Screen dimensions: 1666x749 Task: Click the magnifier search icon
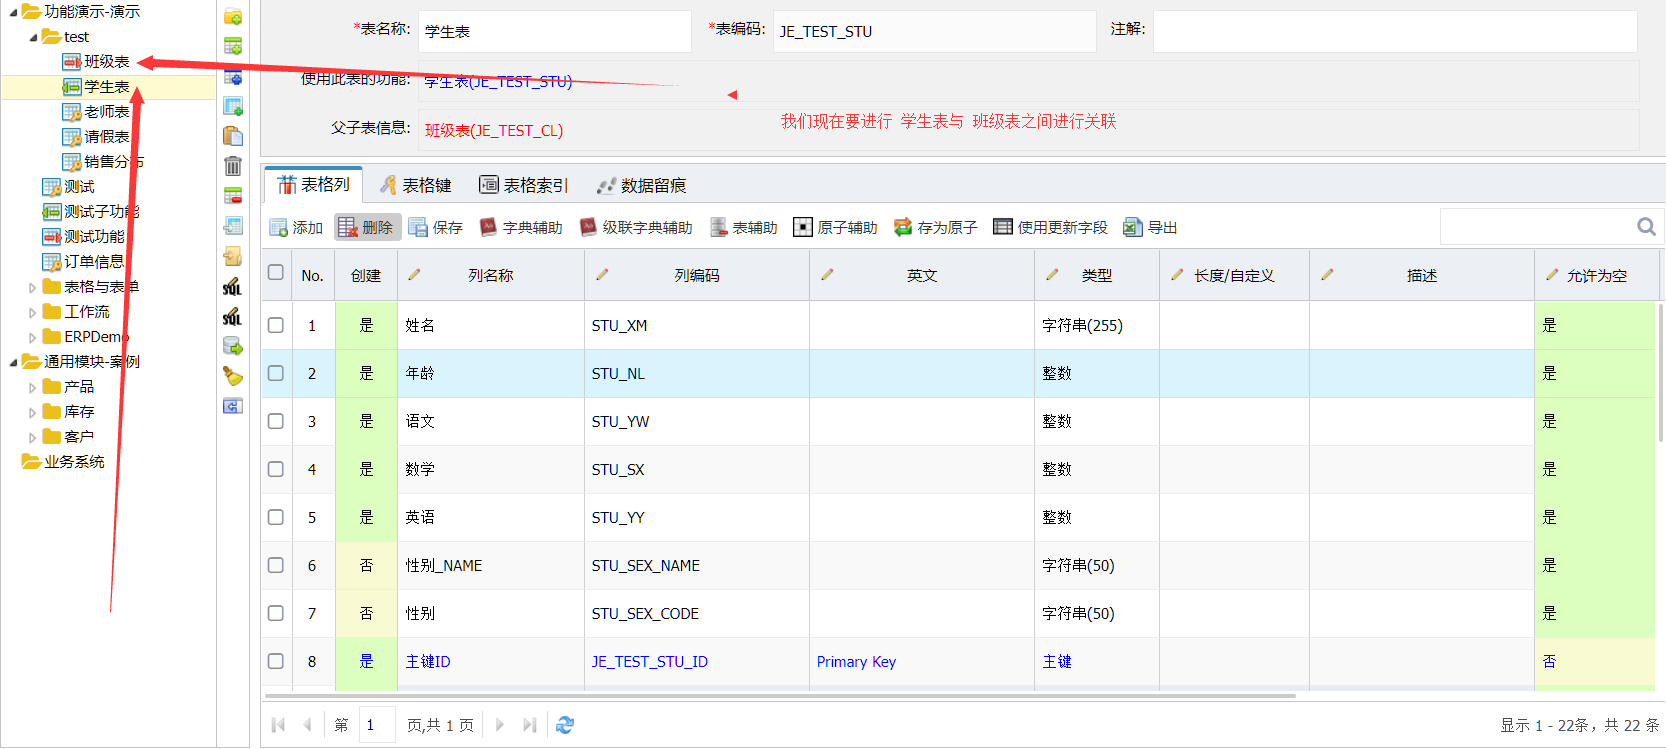click(1646, 227)
